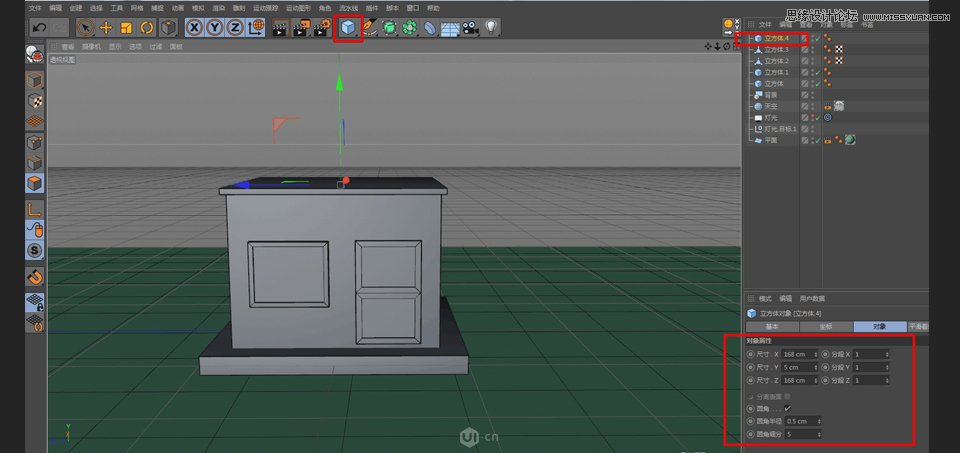960x453 pixels.
Task: Click render to picture viewer icon
Action: [x=301, y=28]
